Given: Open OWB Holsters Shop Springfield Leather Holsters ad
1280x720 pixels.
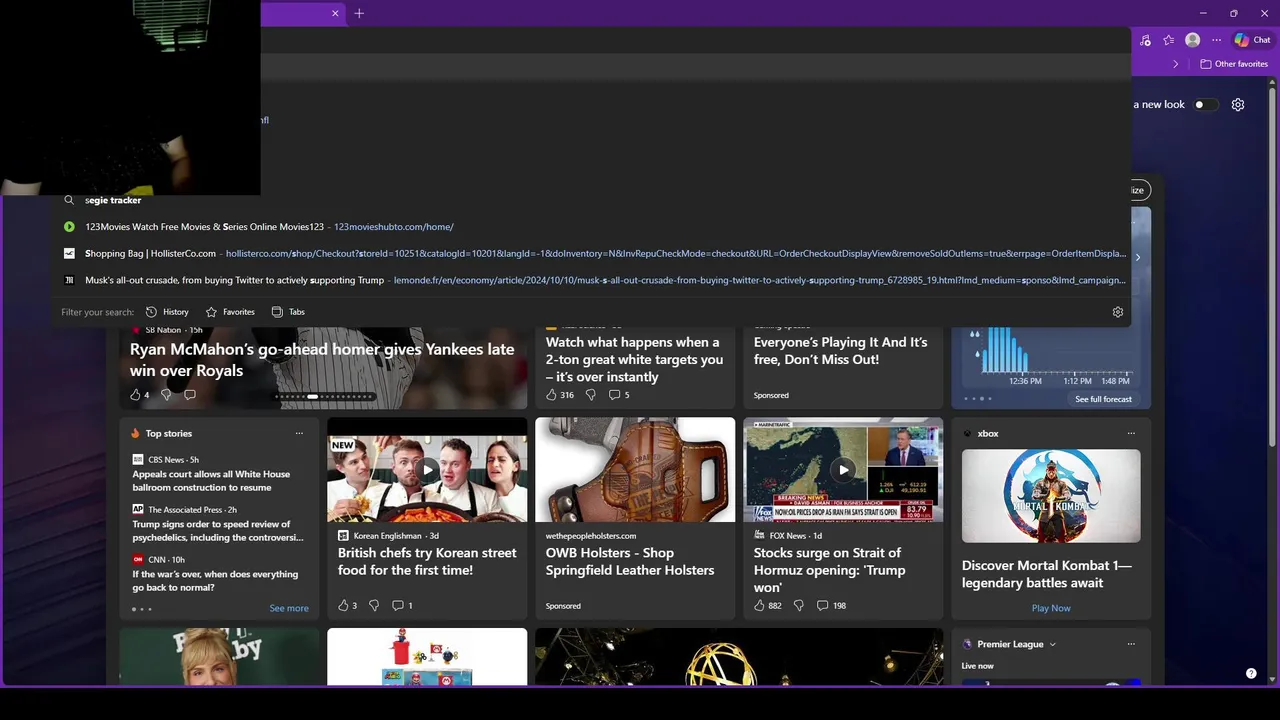Looking at the screenshot, I should coord(630,561).
